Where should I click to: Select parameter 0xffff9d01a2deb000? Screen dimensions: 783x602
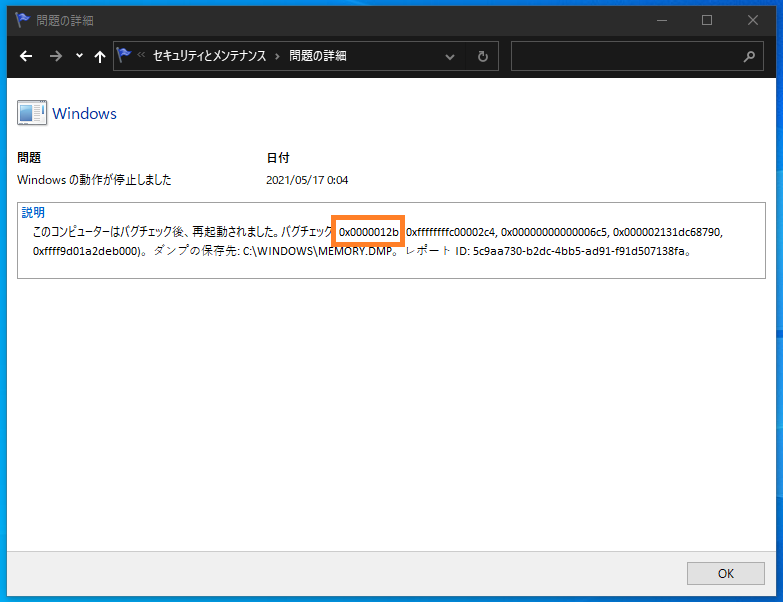tap(85, 251)
